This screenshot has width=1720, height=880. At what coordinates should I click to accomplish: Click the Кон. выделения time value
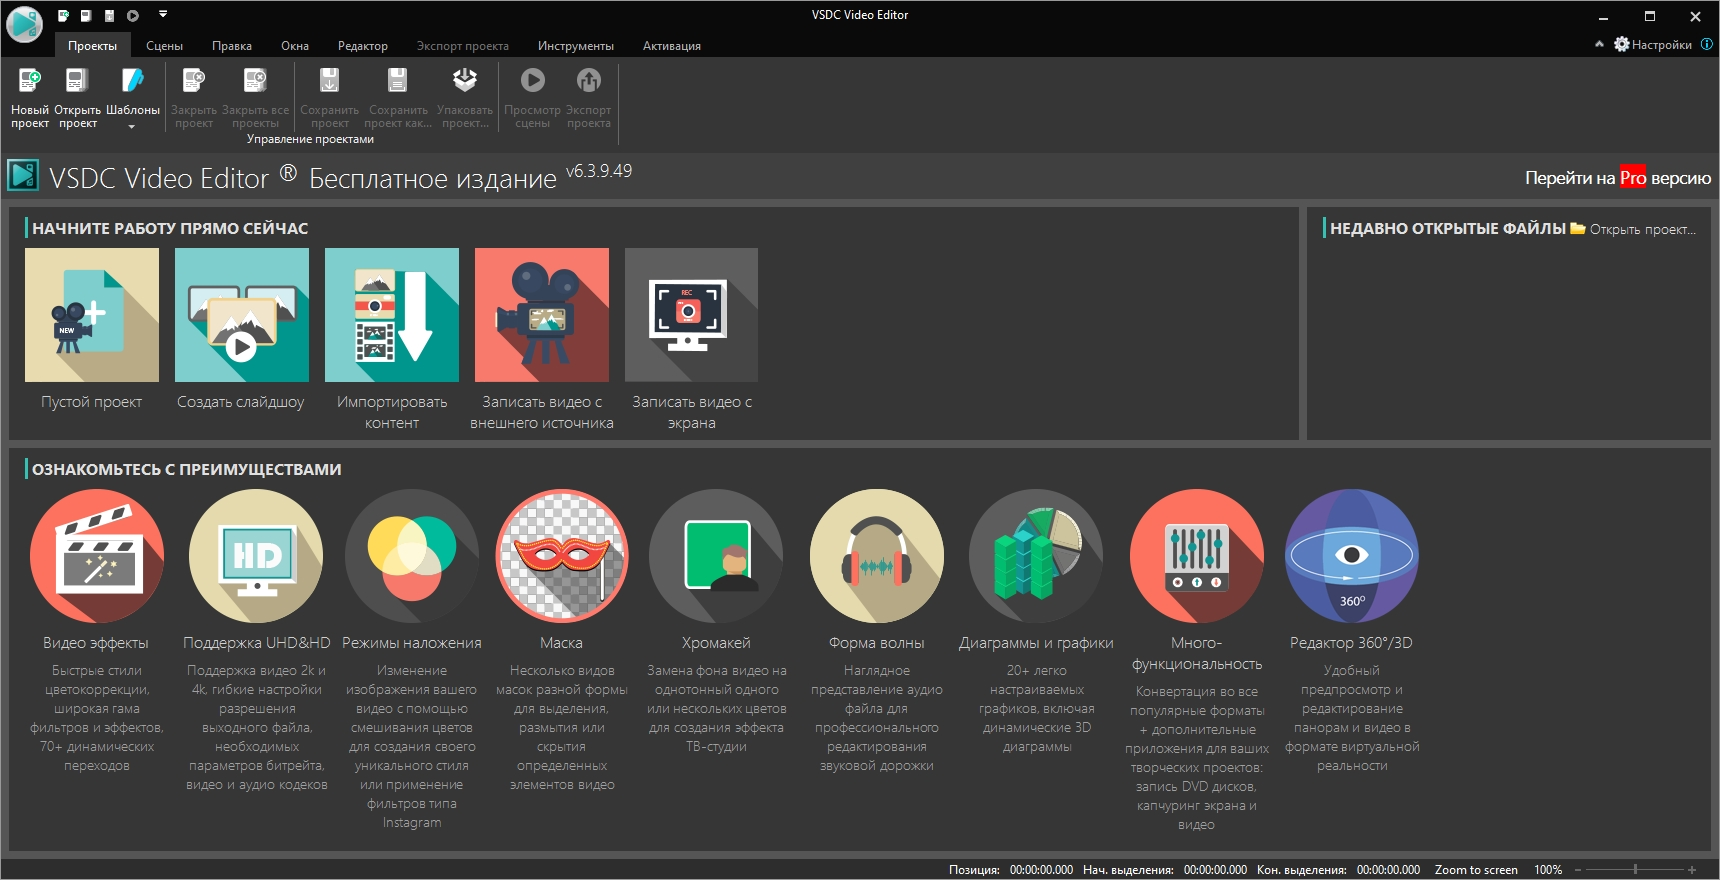(x=1388, y=870)
